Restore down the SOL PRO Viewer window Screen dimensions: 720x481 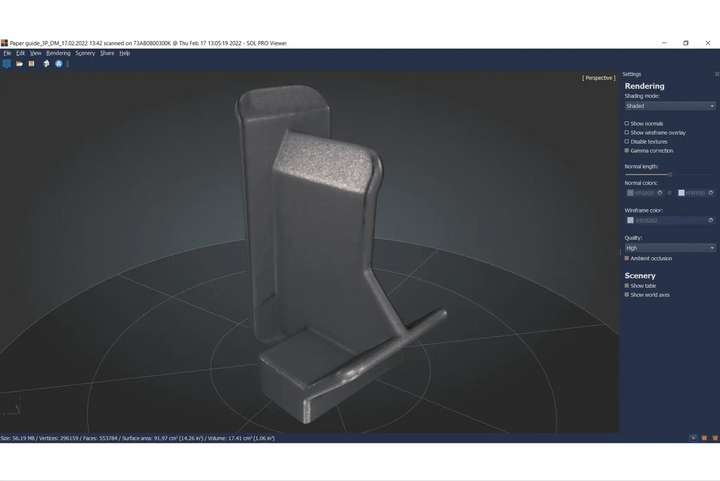(686, 43)
